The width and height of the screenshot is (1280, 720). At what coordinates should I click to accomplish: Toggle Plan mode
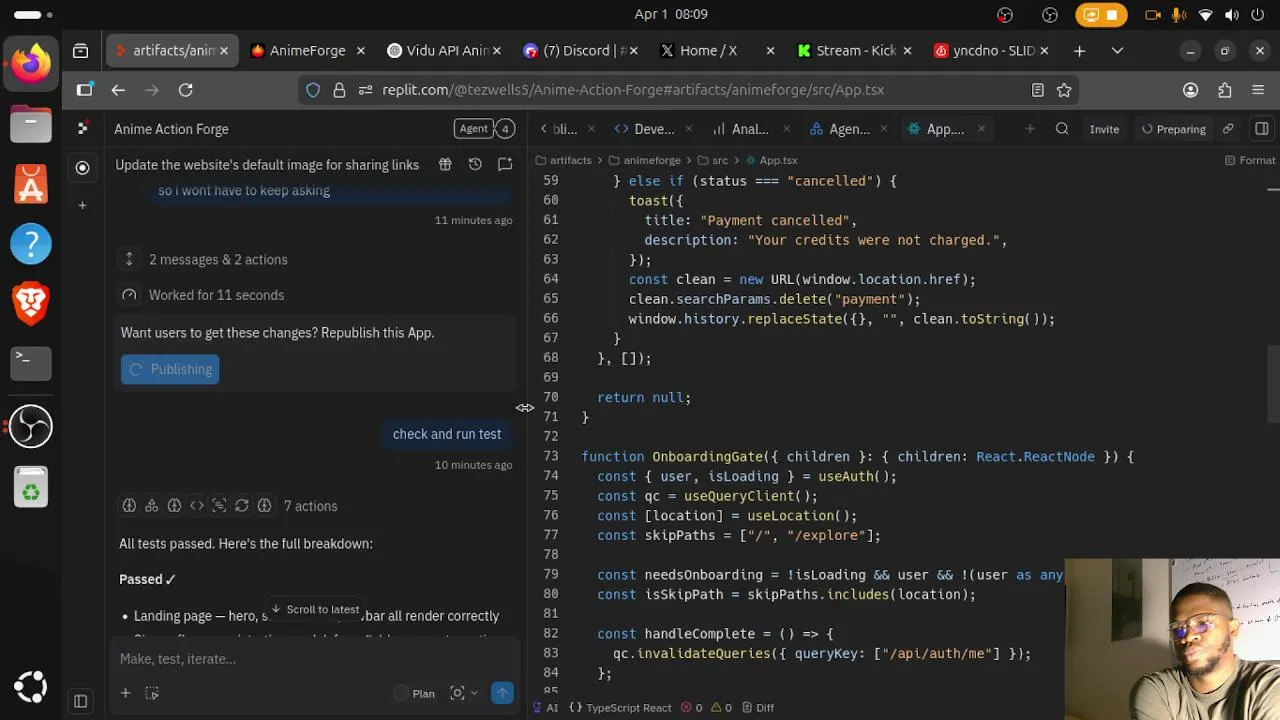(x=414, y=693)
